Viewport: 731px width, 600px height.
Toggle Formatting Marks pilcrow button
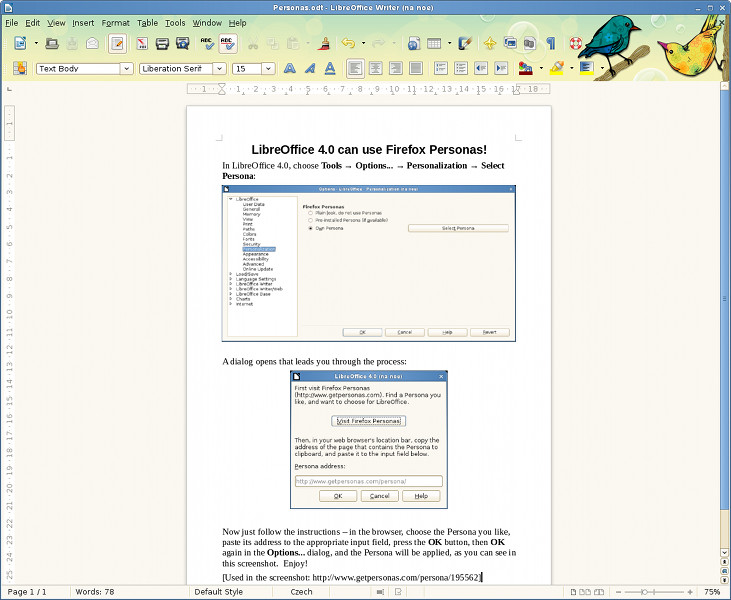click(551, 44)
